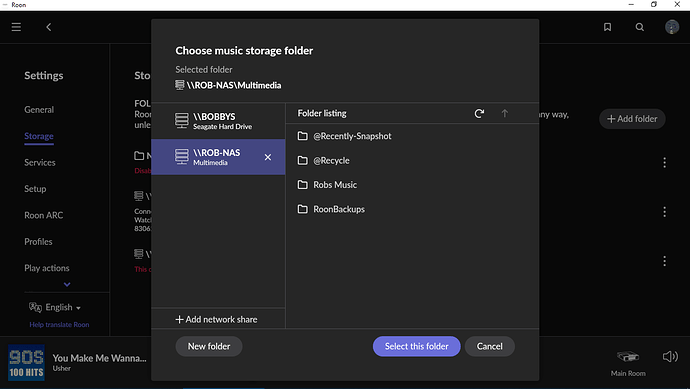The width and height of the screenshot is (690, 389).
Task: Open options menu for third storage folder
Action: click(x=664, y=261)
